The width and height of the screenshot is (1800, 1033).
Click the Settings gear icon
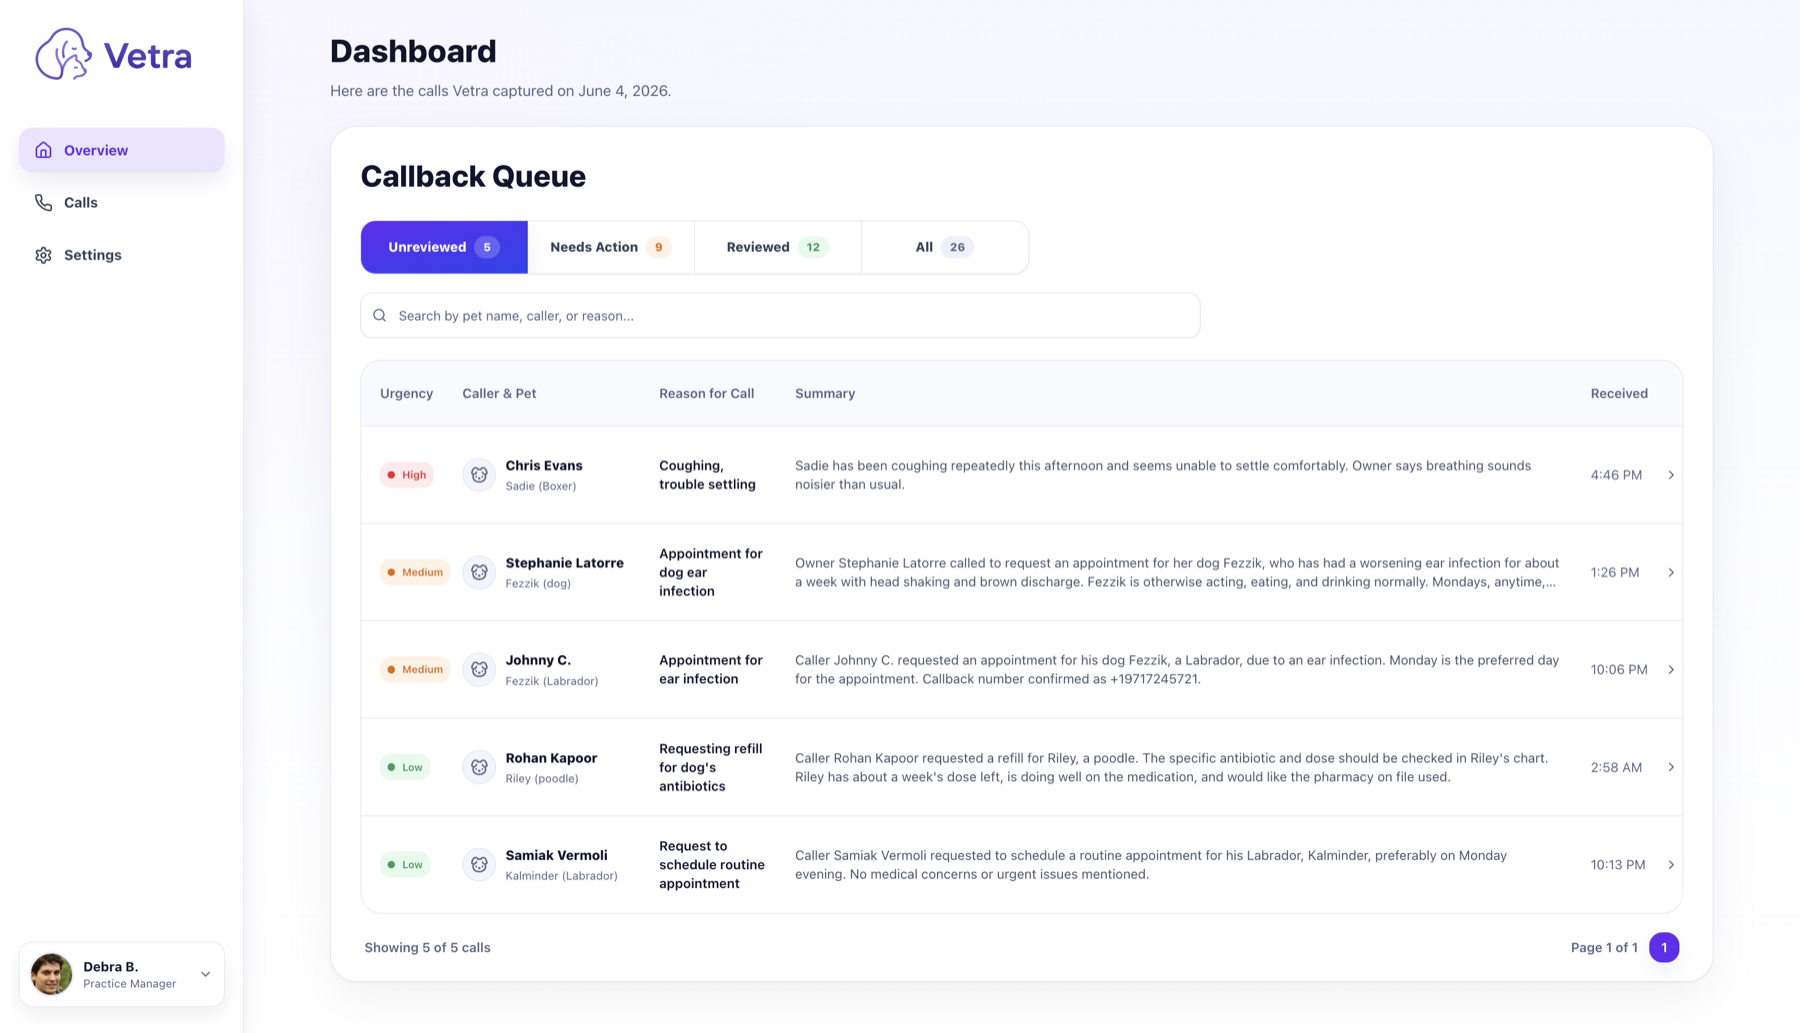pos(43,255)
